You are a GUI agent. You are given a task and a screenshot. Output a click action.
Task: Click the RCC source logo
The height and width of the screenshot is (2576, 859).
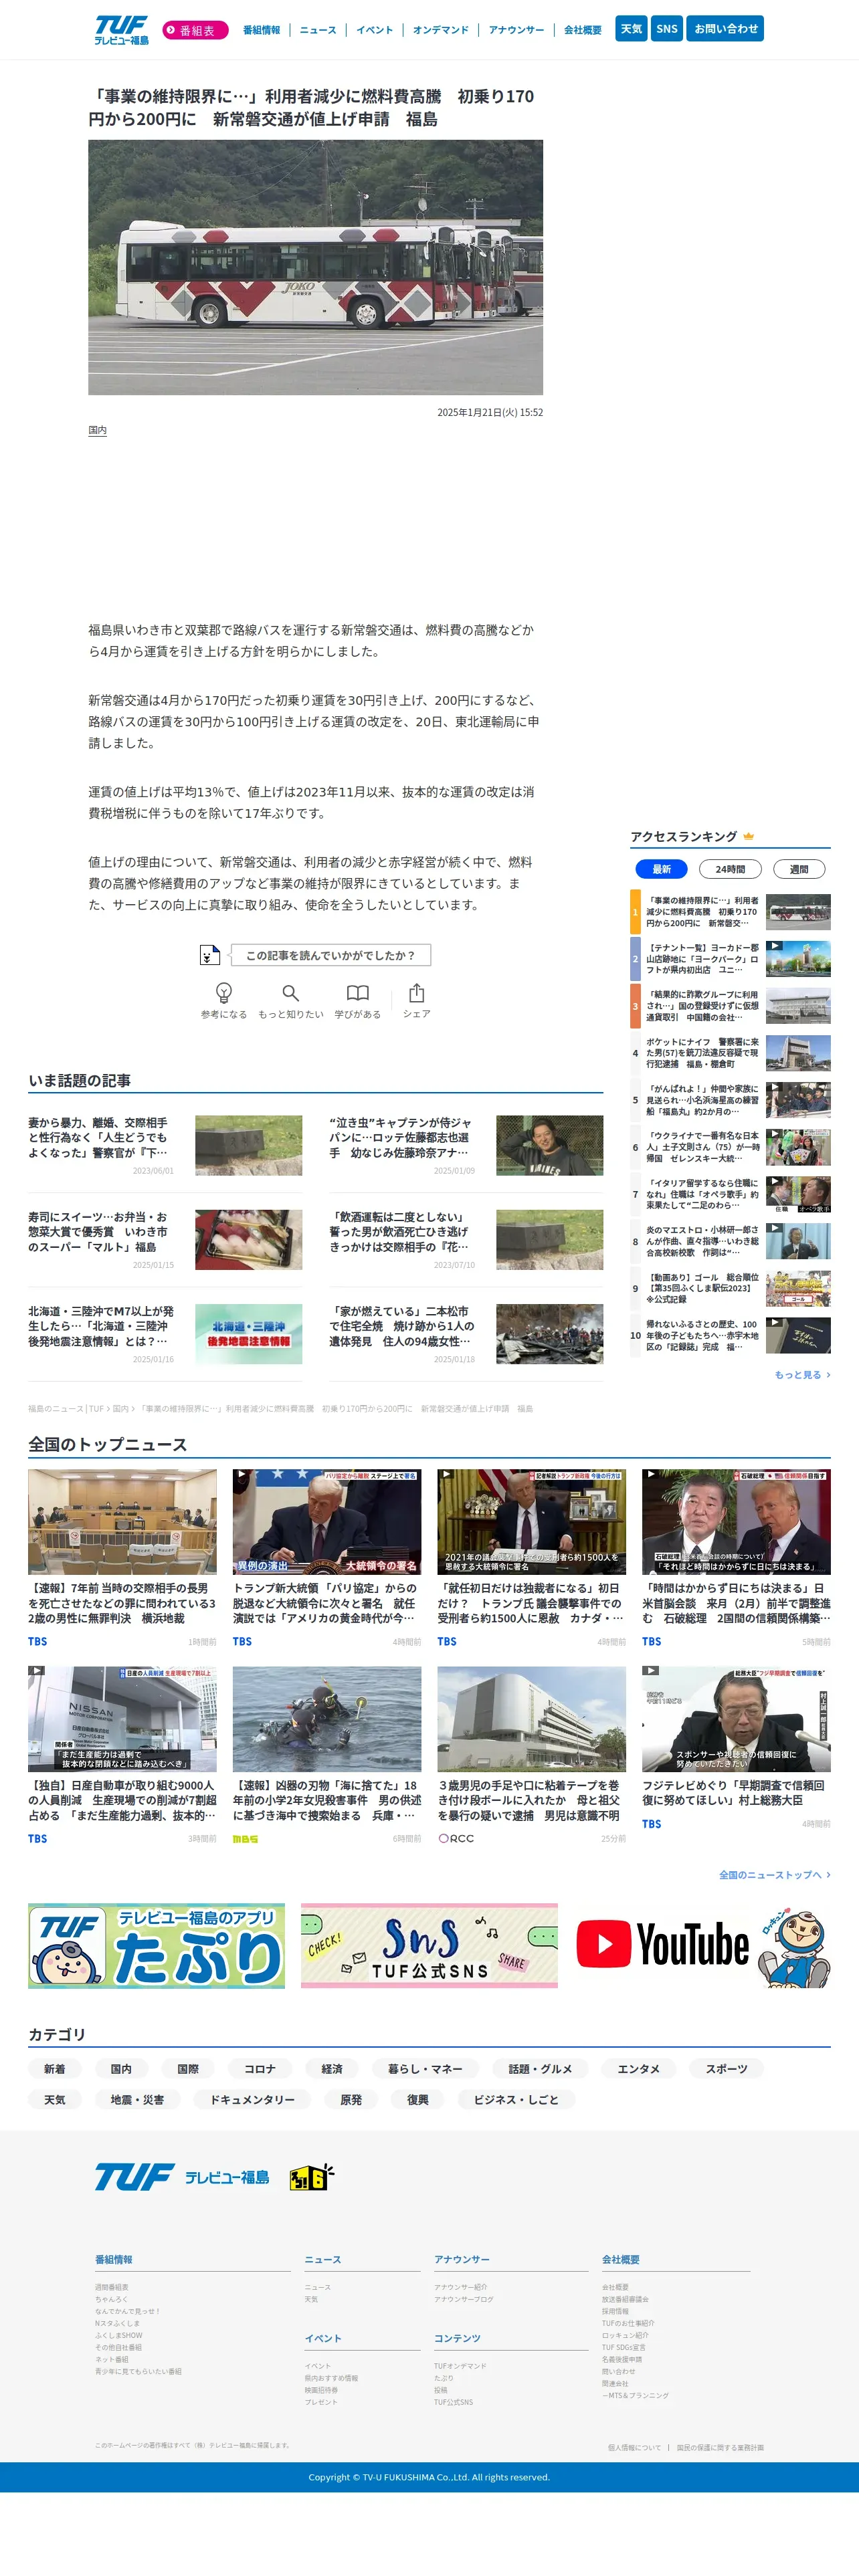[456, 1838]
